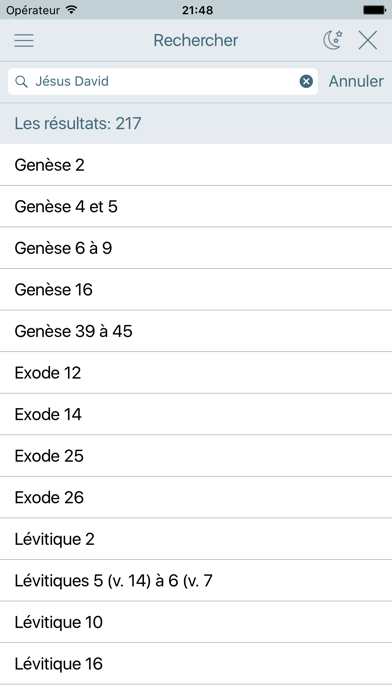Select Lévitique 2 from results
The height and width of the screenshot is (696, 392).
196,539
